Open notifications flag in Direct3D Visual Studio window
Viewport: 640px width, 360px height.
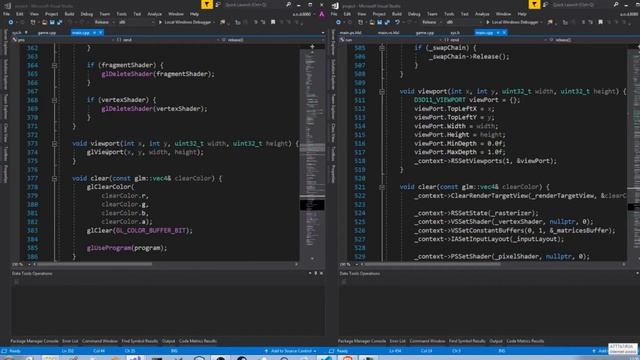534,4
